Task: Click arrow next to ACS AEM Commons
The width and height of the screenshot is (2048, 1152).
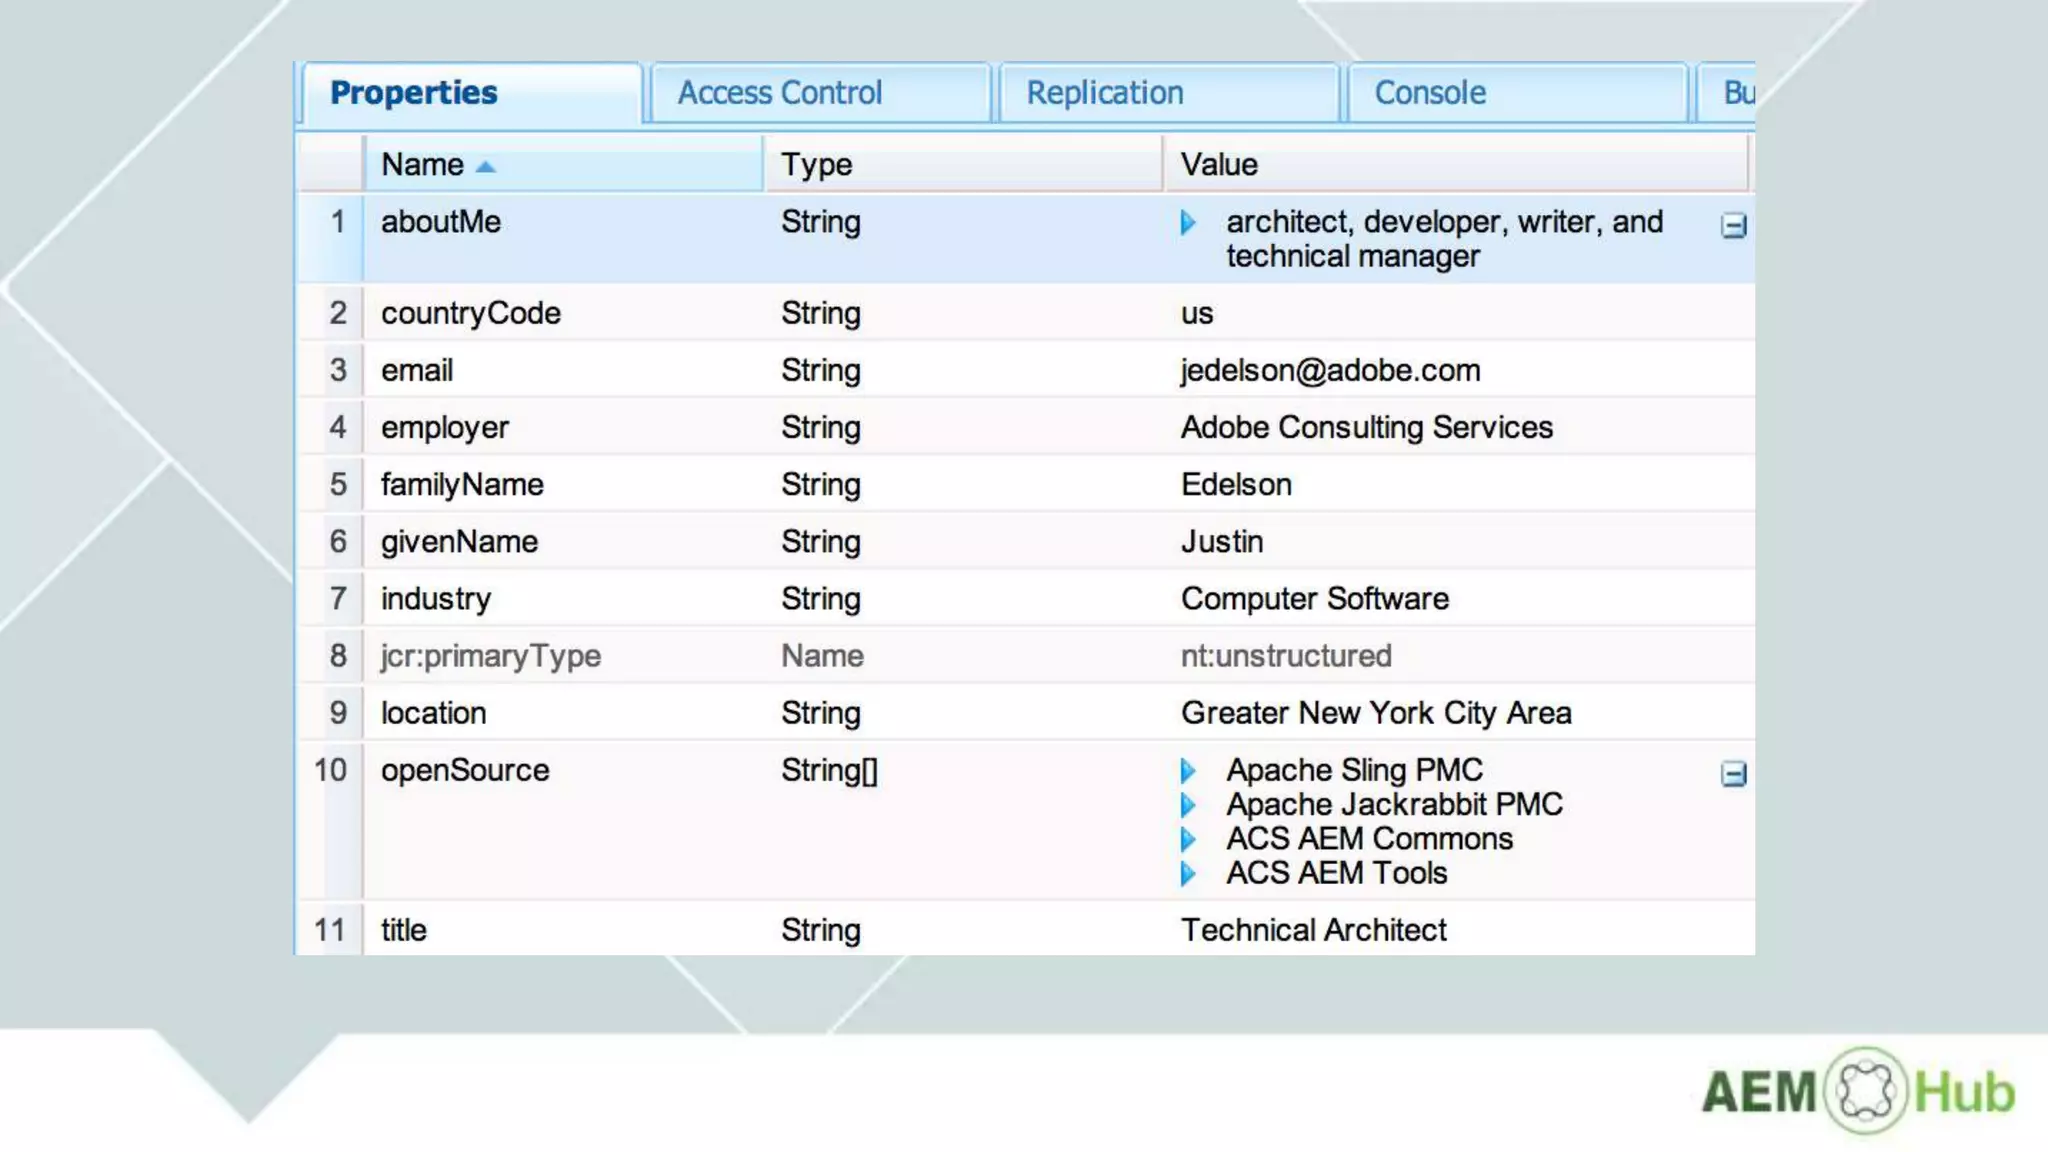Action: tap(1188, 839)
